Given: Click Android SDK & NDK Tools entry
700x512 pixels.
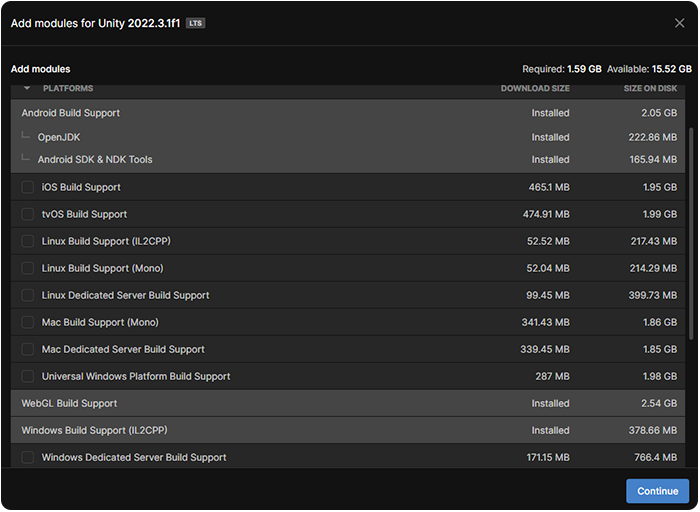Looking at the screenshot, I should coord(95,159).
